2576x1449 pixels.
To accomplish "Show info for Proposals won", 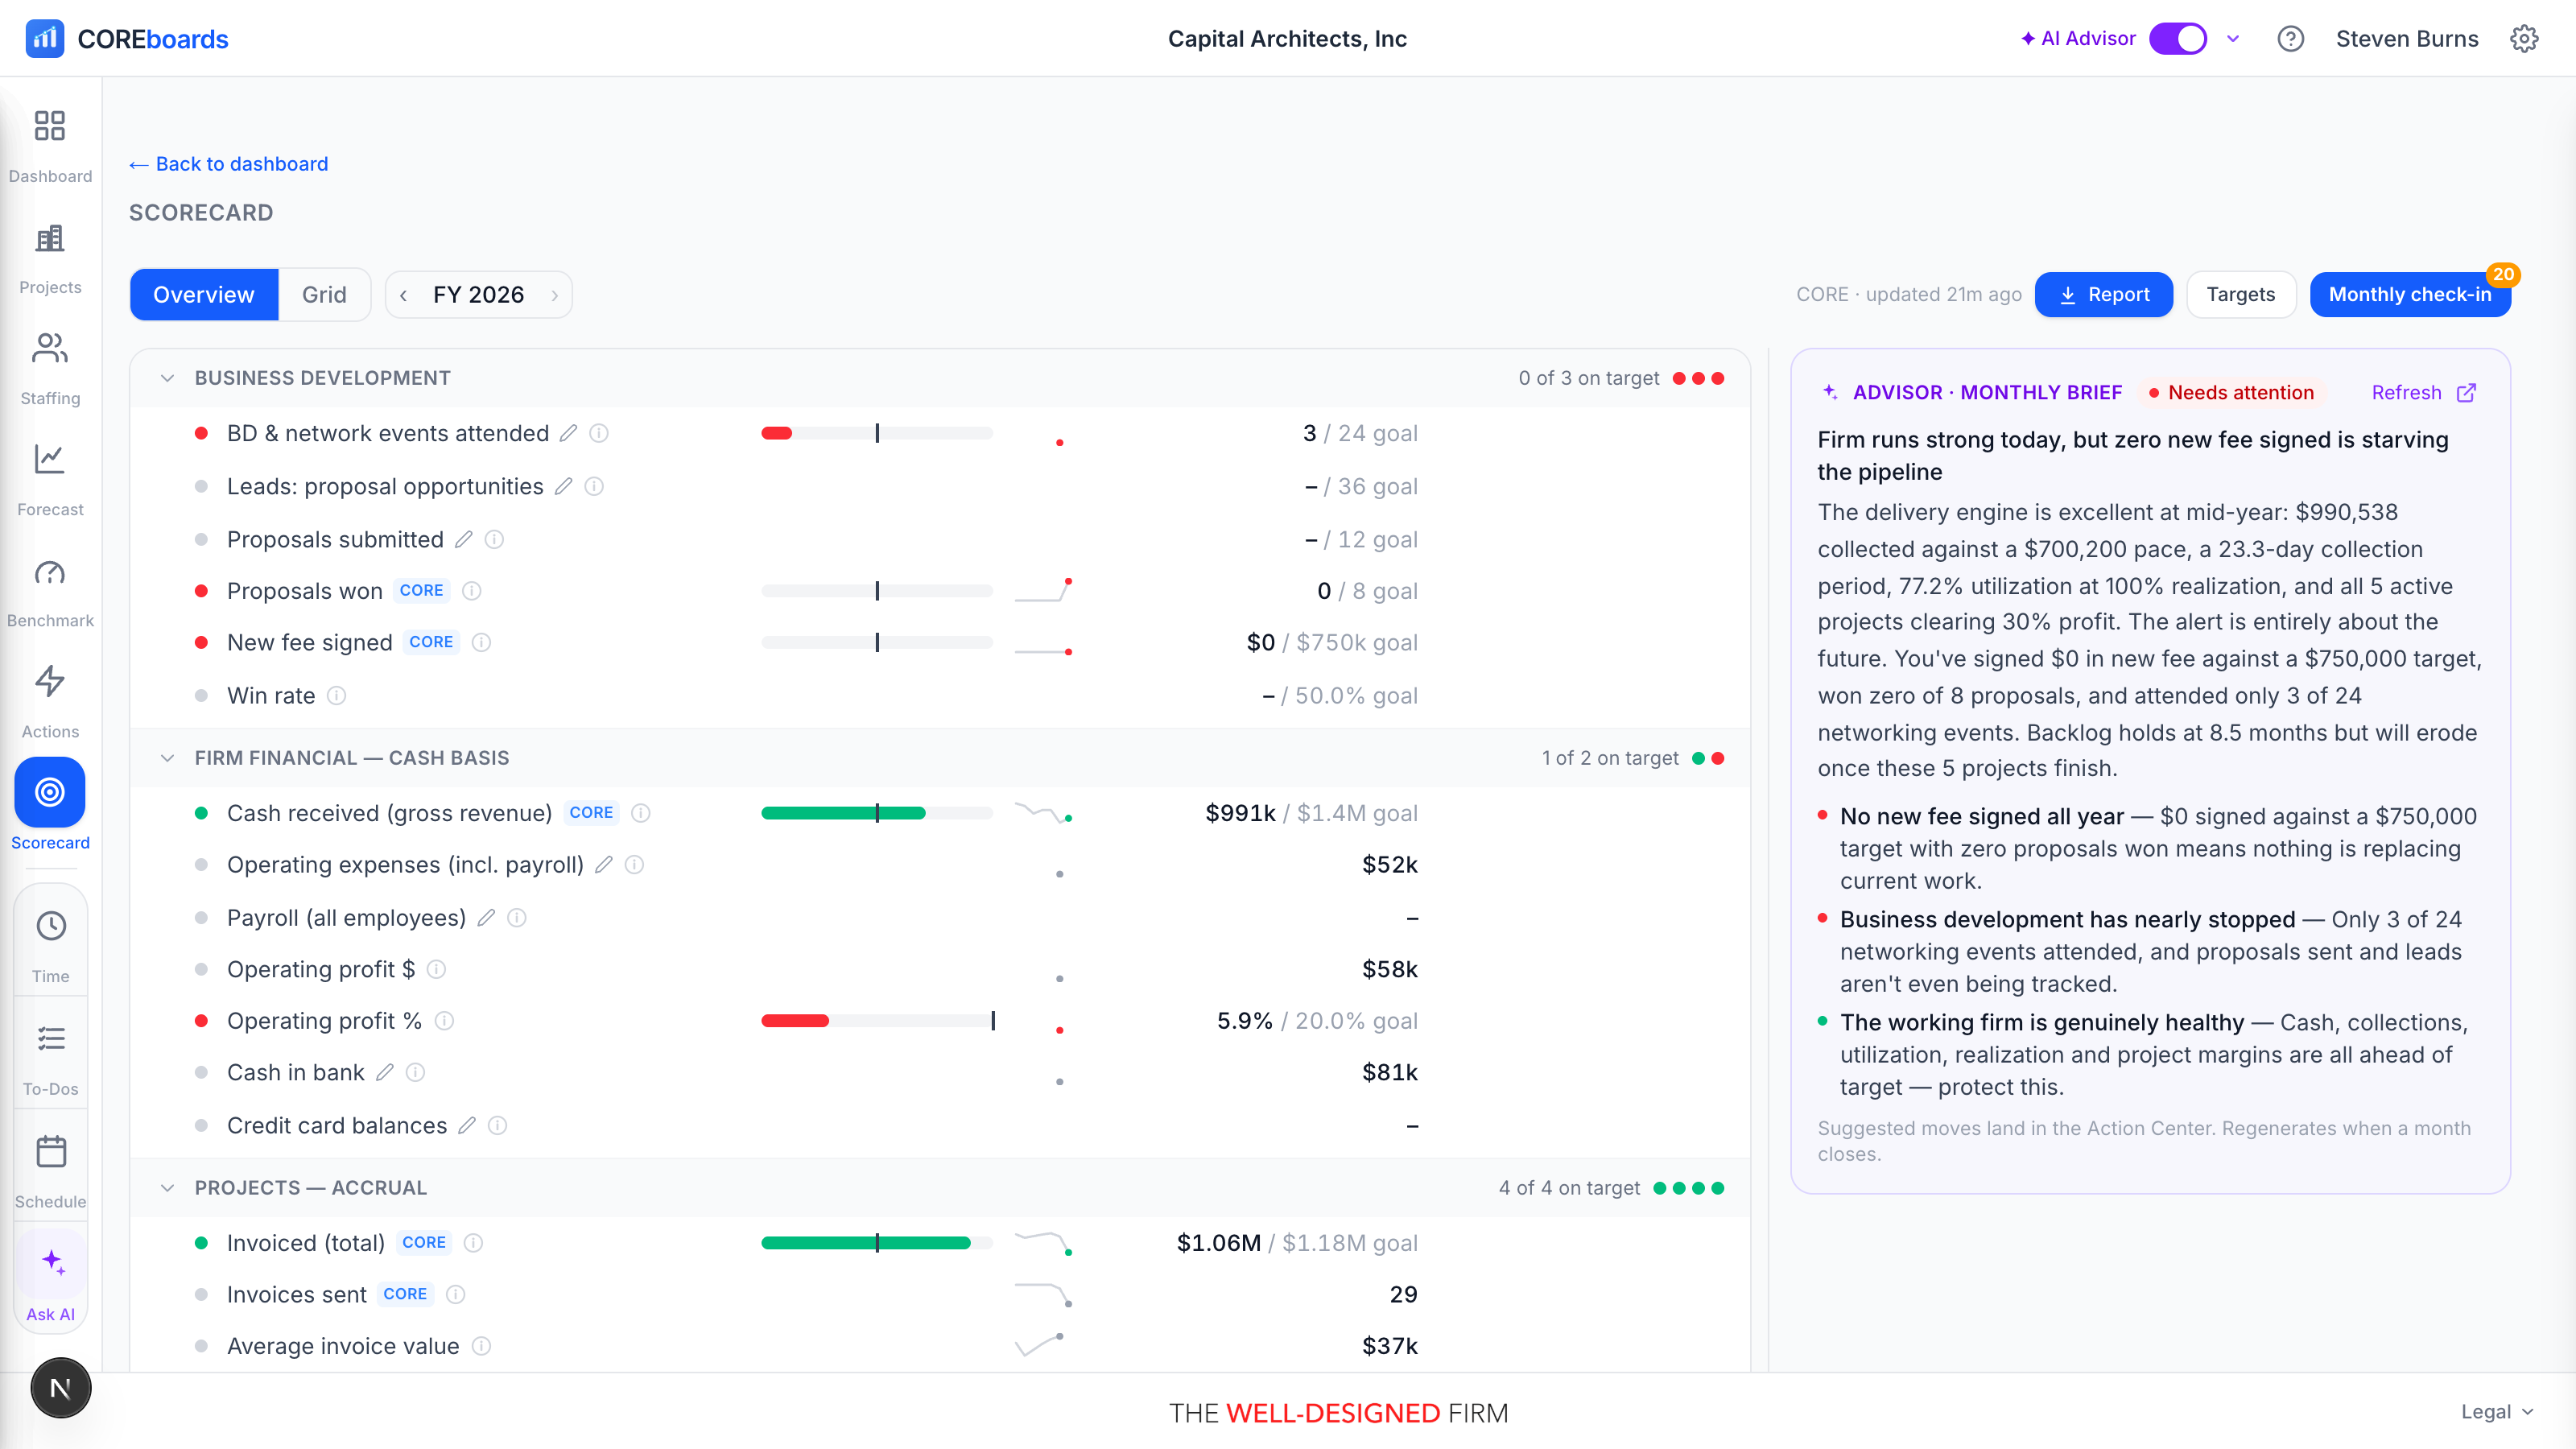I will tap(472, 591).
